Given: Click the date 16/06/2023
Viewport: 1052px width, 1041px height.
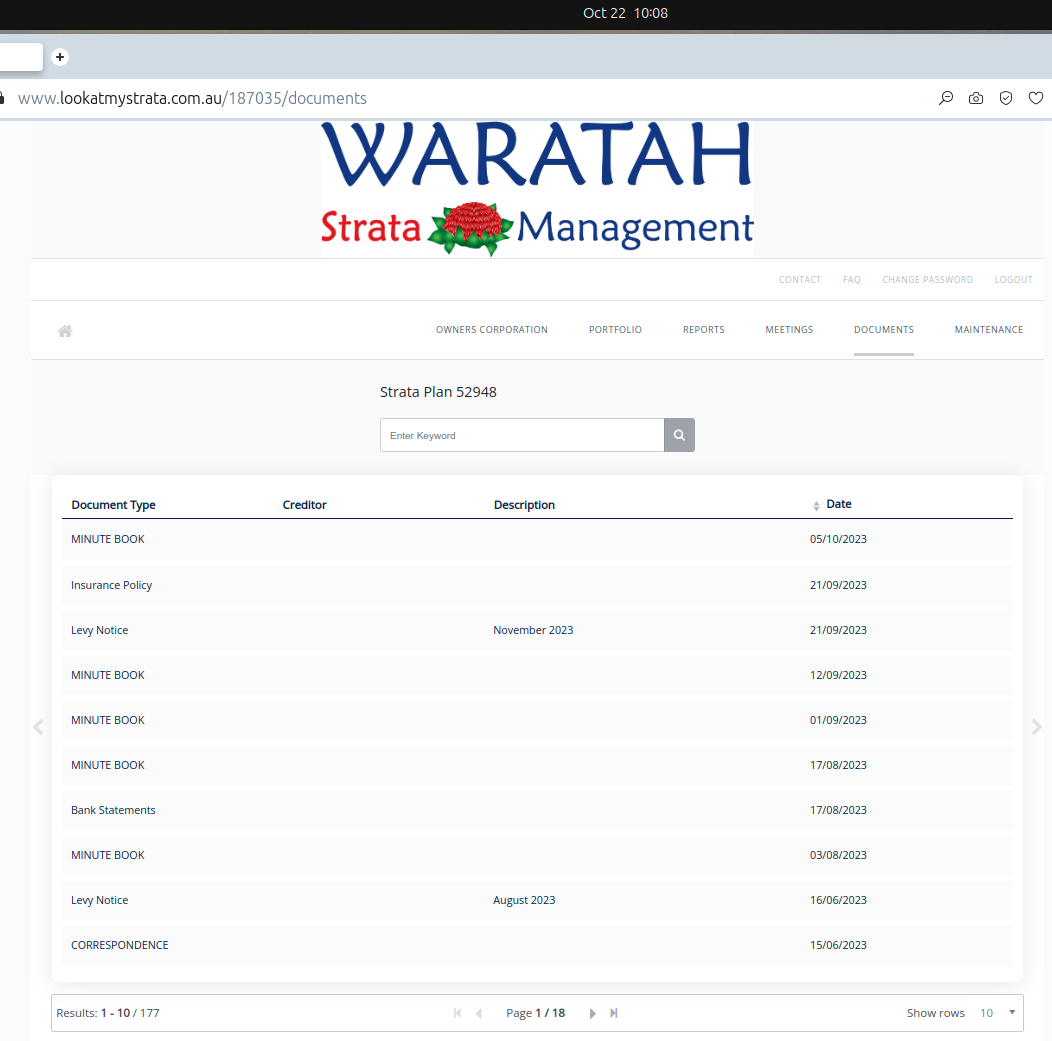Looking at the screenshot, I should pos(838,899).
